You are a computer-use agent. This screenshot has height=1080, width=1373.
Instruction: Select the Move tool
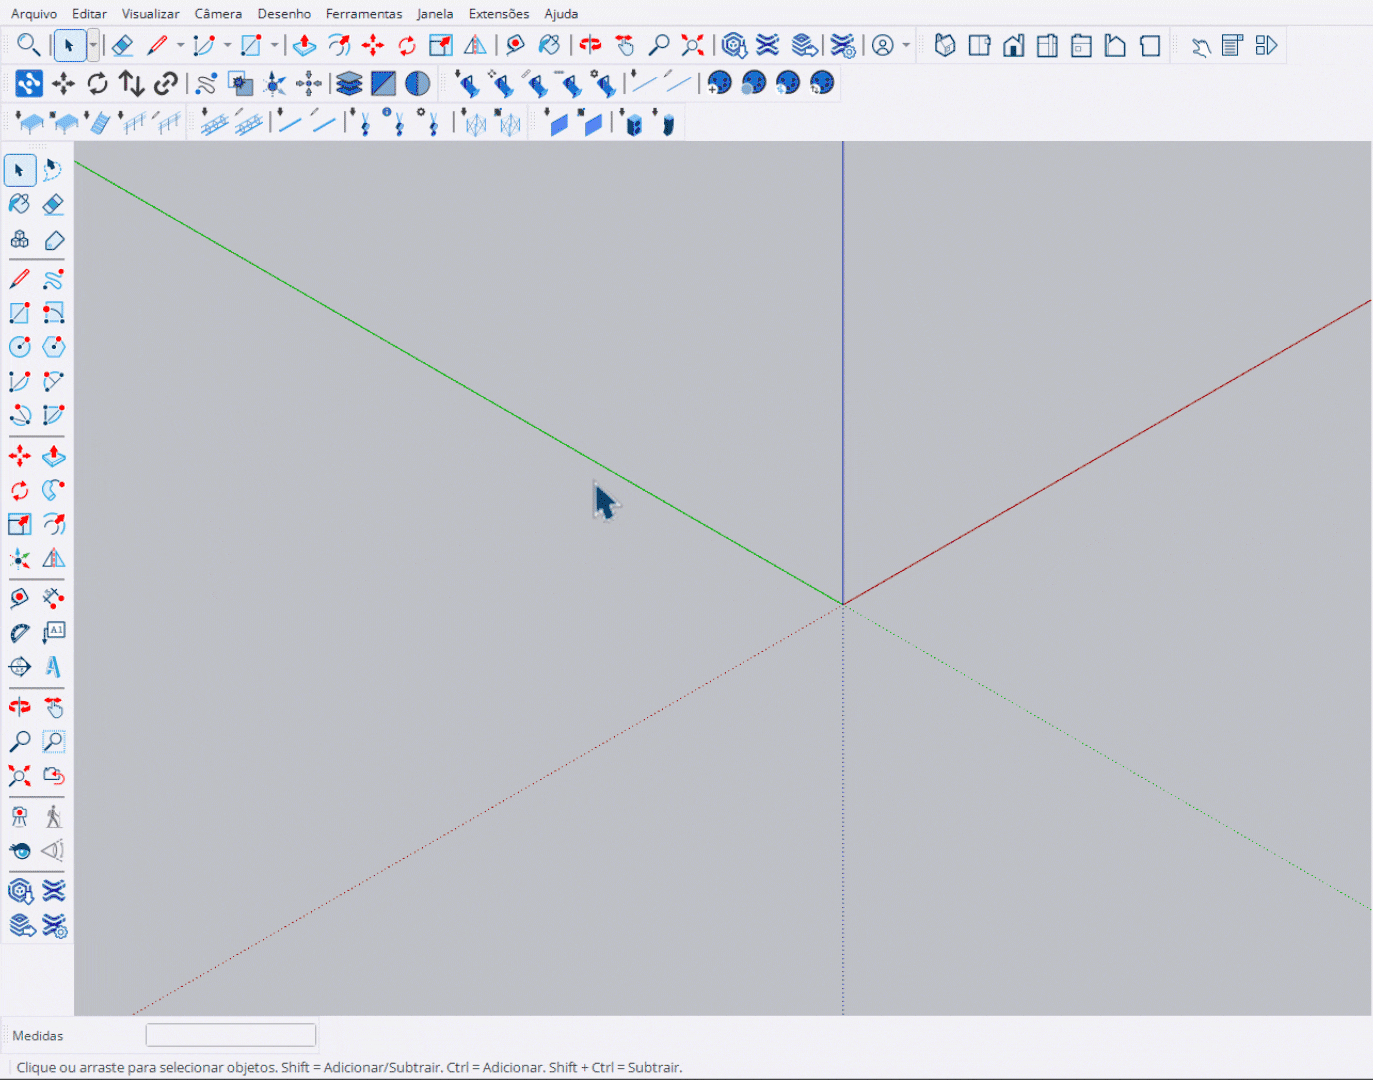(19, 455)
